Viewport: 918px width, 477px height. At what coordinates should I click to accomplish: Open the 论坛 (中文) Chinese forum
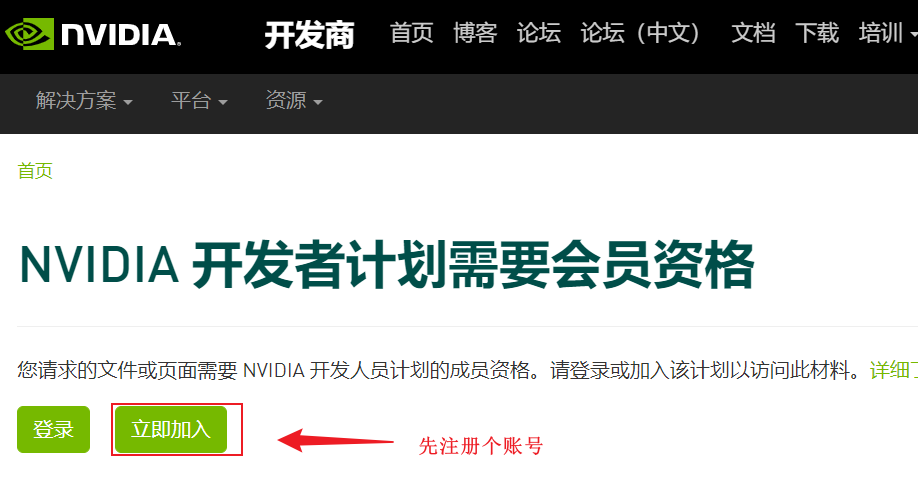(640, 33)
